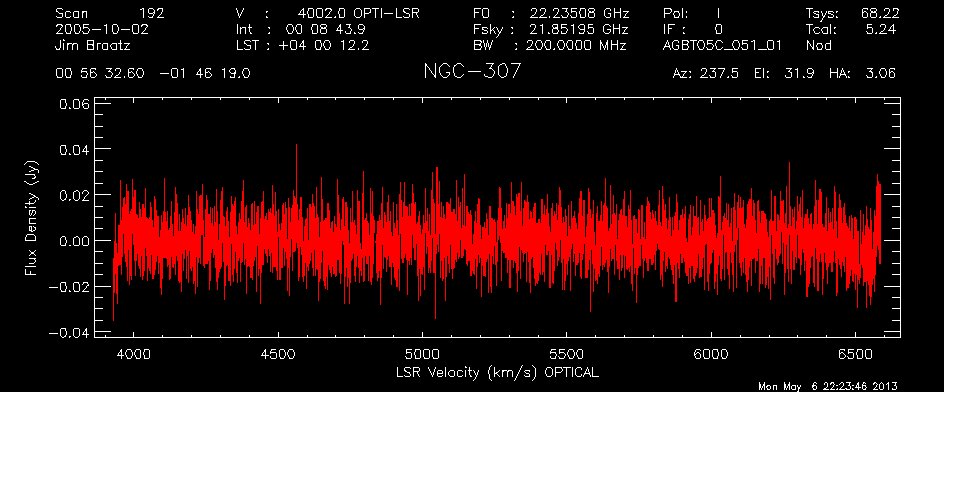Click the El: 31.9 value
The height and width of the screenshot is (490, 962).
[784, 74]
